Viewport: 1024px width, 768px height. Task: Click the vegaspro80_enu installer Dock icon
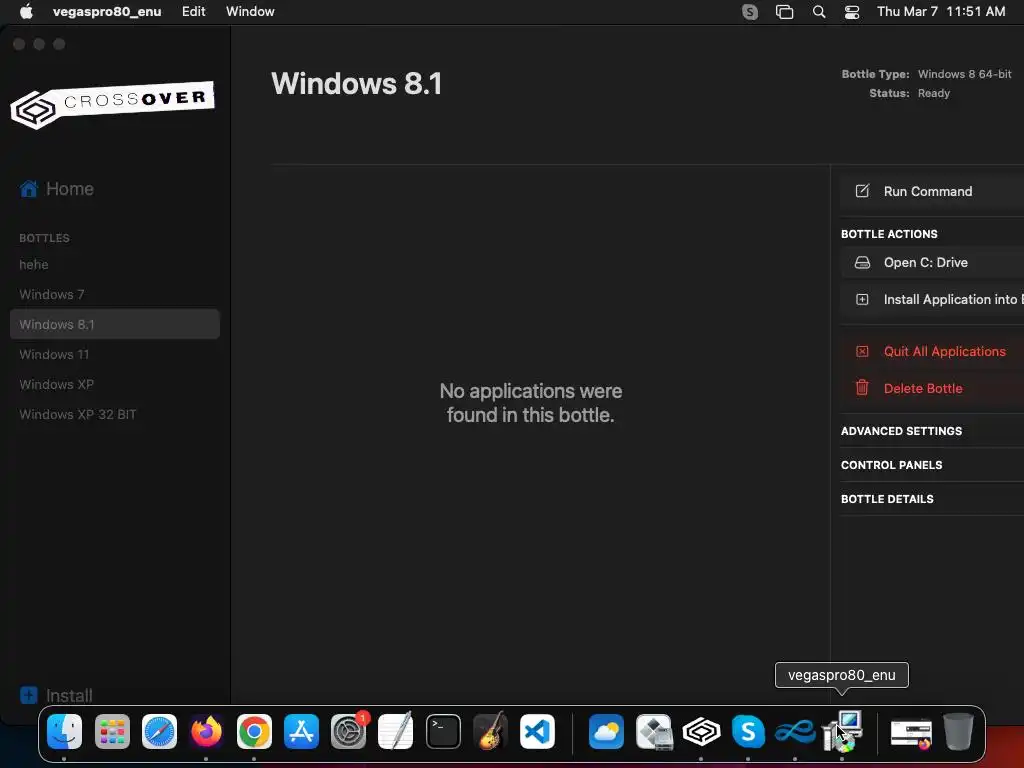(842, 731)
